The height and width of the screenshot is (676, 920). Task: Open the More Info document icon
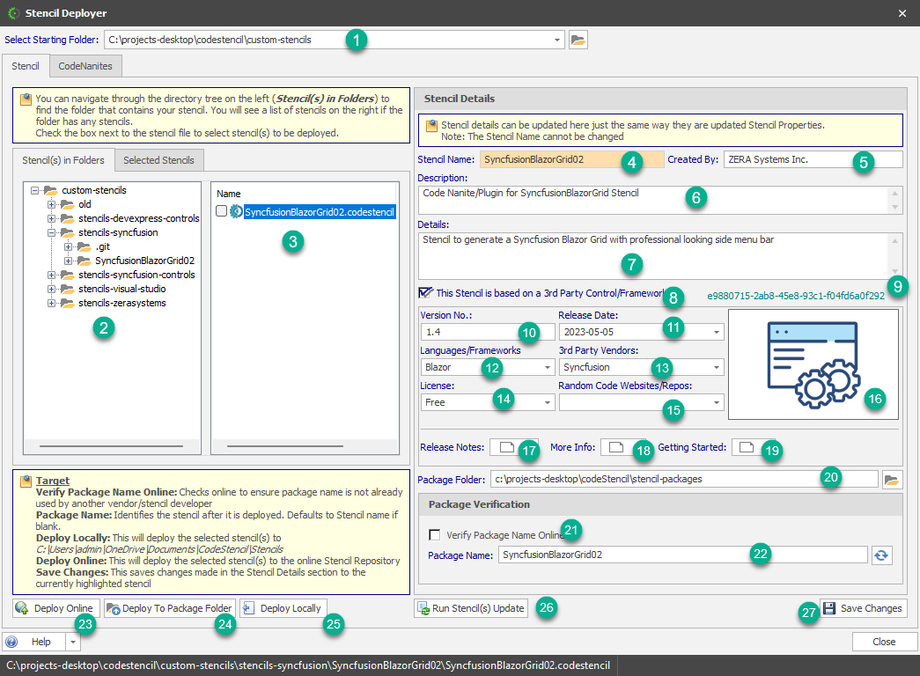[x=617, y=447]
